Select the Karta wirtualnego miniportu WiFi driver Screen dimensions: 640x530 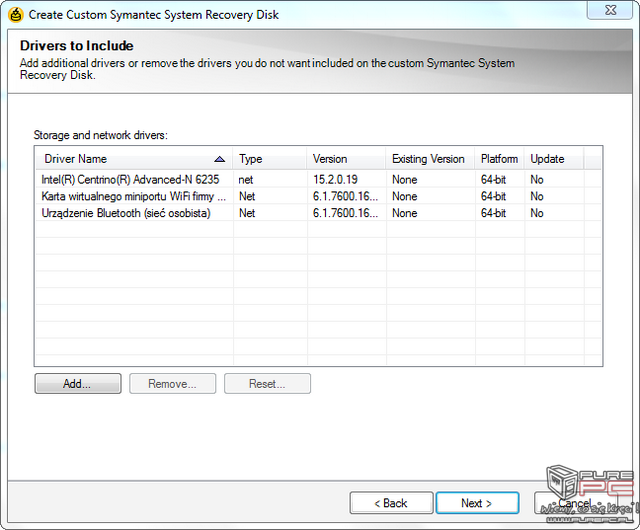tap(318, 196)
